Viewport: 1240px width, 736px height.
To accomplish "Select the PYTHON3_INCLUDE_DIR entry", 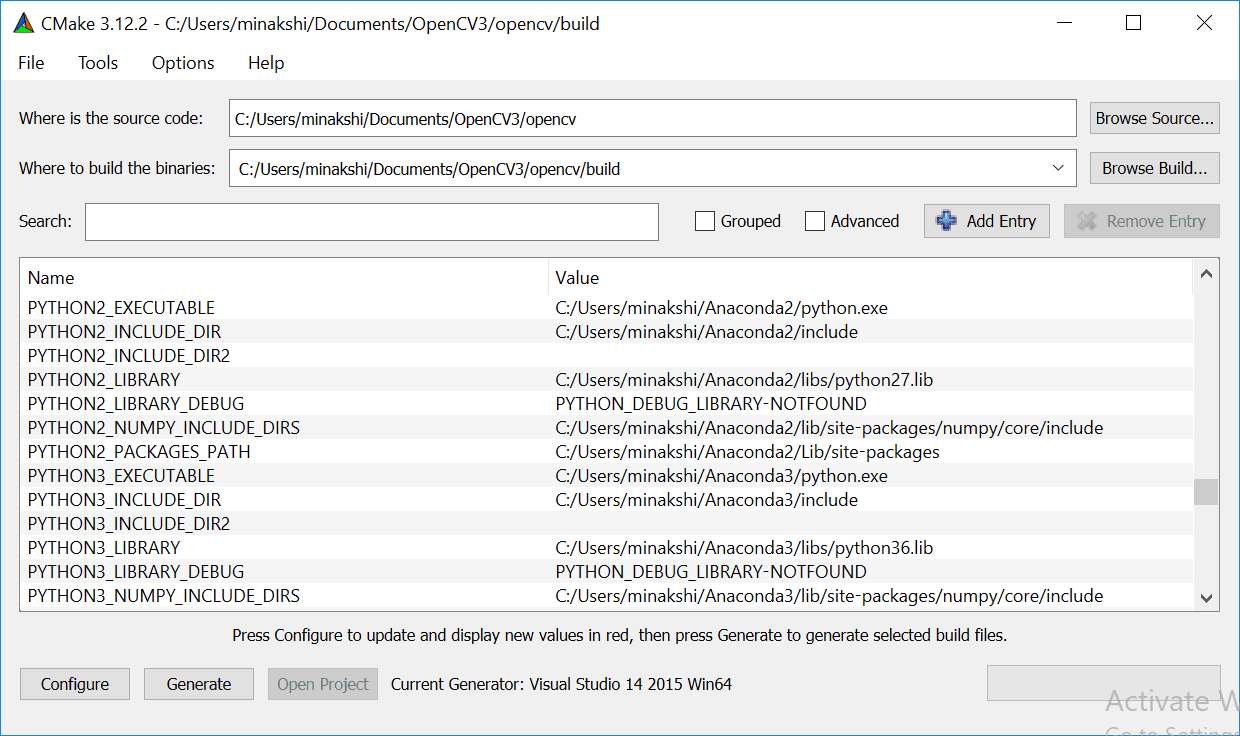I will 124,499.
